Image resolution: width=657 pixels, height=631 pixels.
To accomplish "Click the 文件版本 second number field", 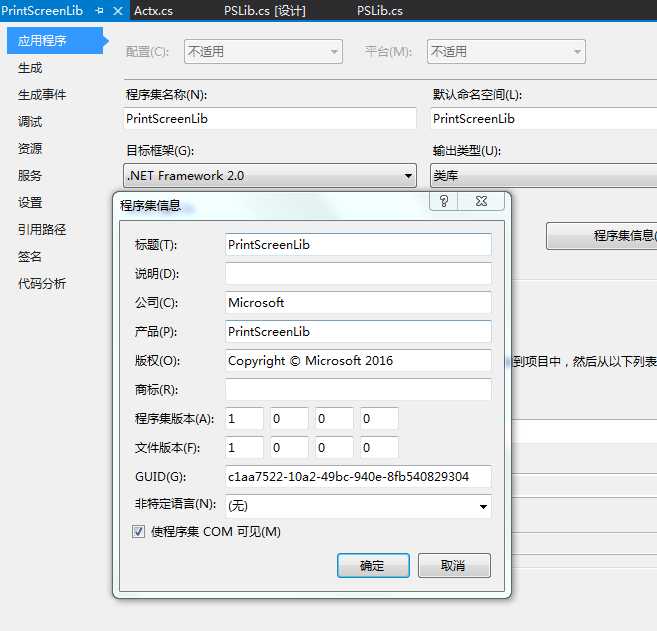I will pyautogui.click(x=289, y=448).
